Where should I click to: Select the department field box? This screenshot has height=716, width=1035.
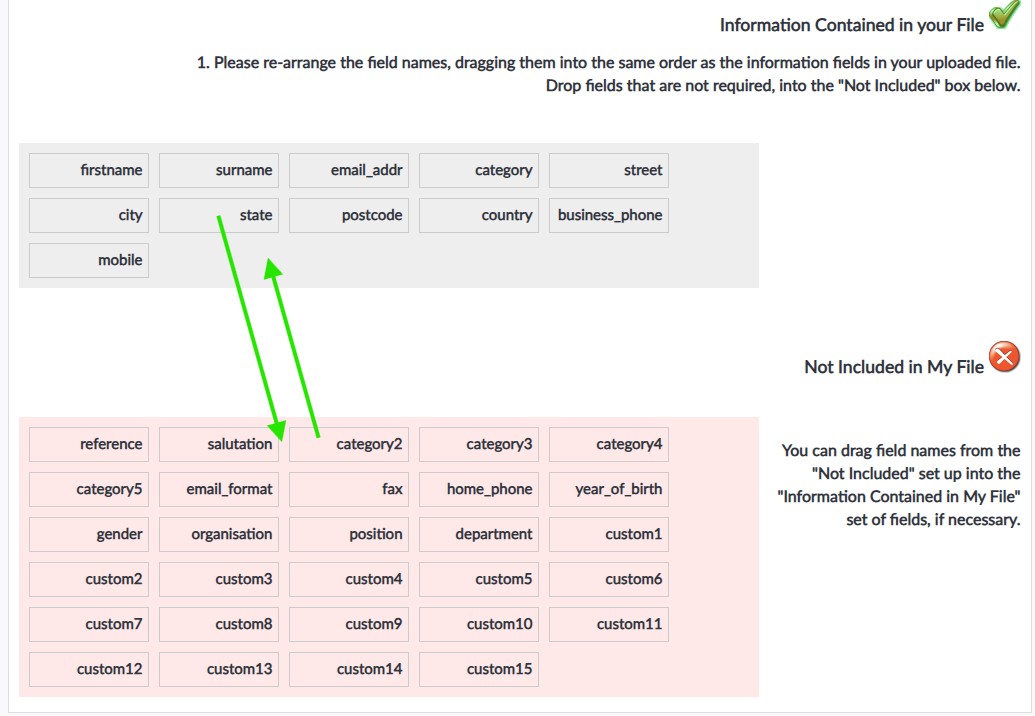[479, 534]
